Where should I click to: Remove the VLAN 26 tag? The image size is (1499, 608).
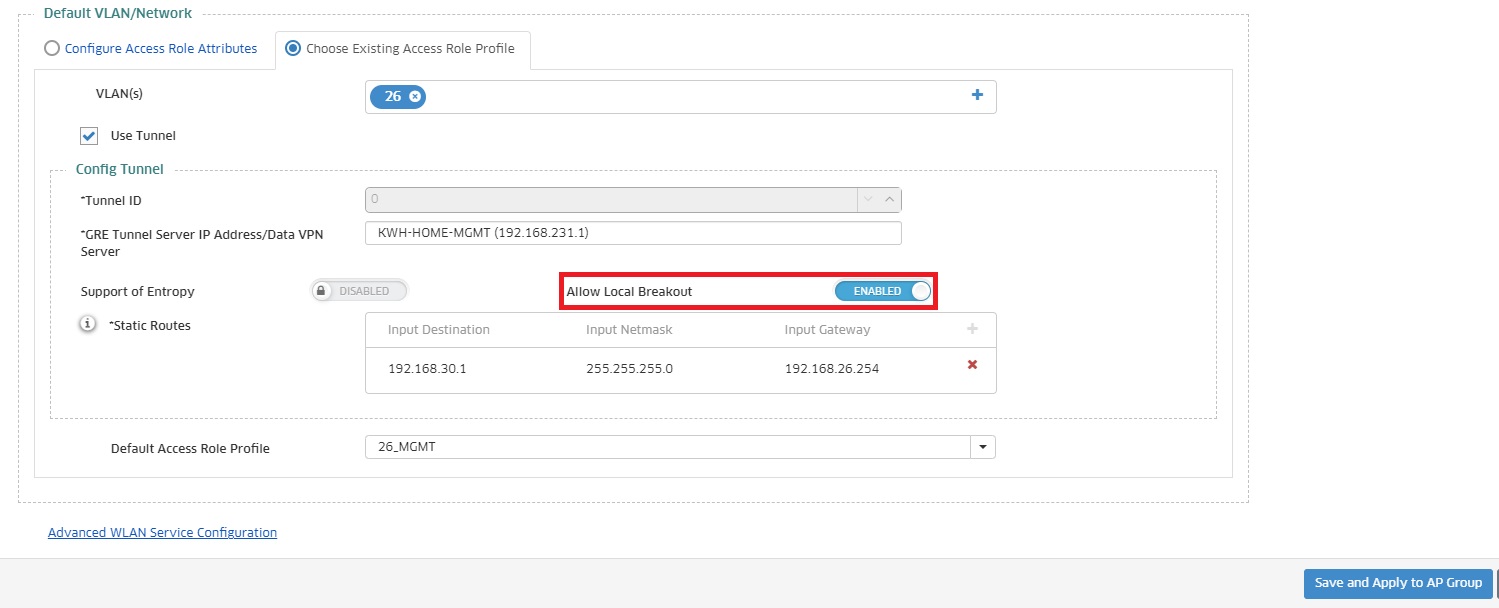[415, 96]
